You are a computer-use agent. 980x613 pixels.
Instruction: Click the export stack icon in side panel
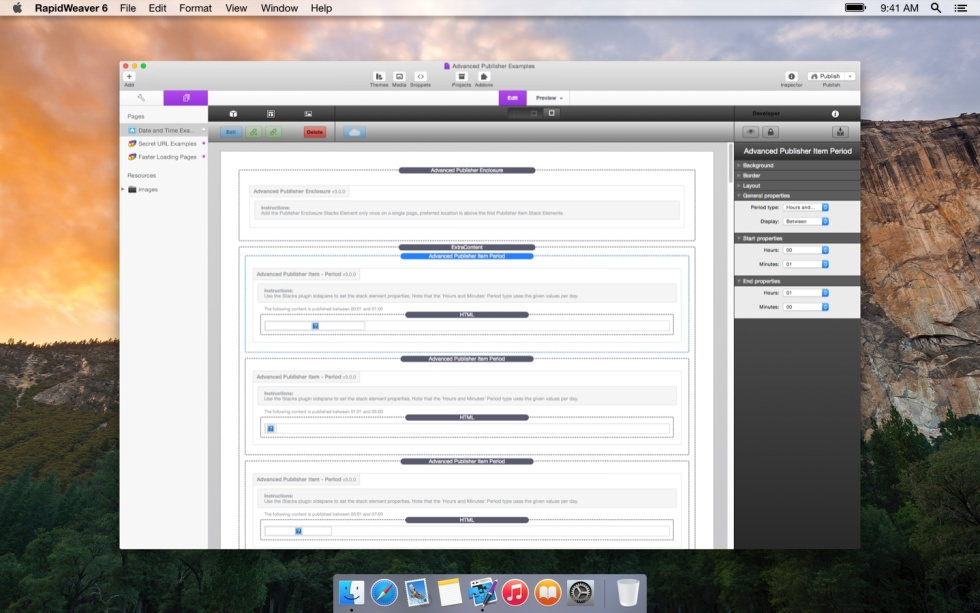click(840, 132)
